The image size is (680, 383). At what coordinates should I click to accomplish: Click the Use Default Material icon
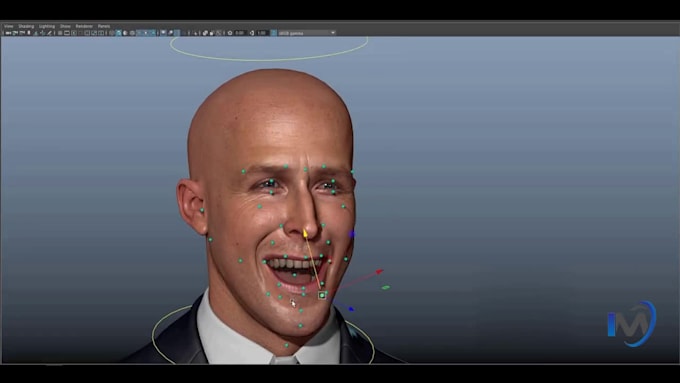coord(125,33)
